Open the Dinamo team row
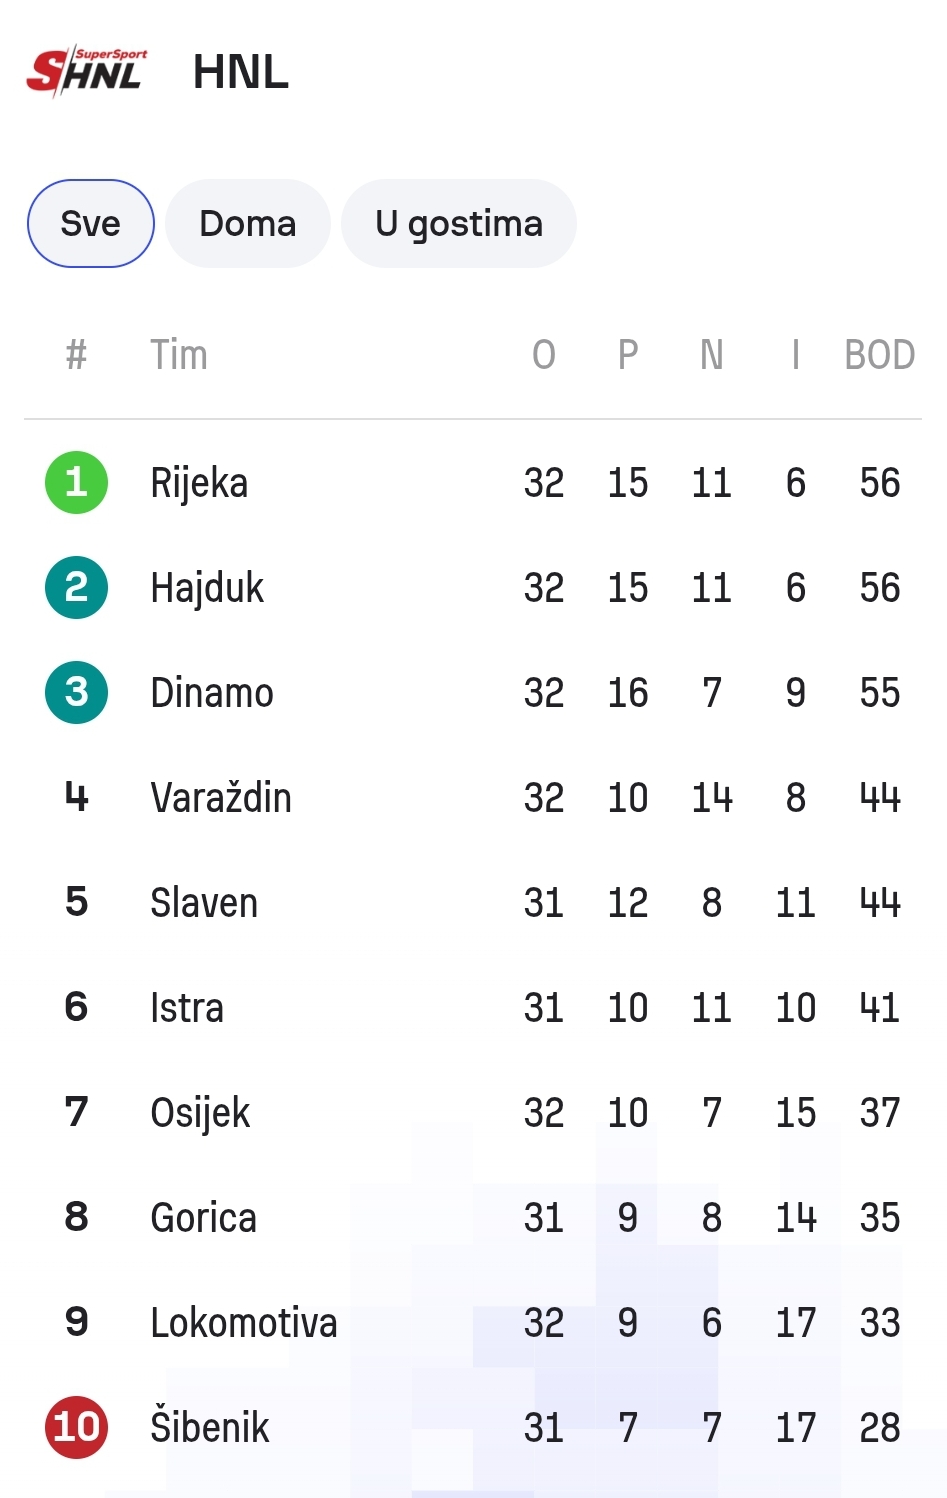 473,692
